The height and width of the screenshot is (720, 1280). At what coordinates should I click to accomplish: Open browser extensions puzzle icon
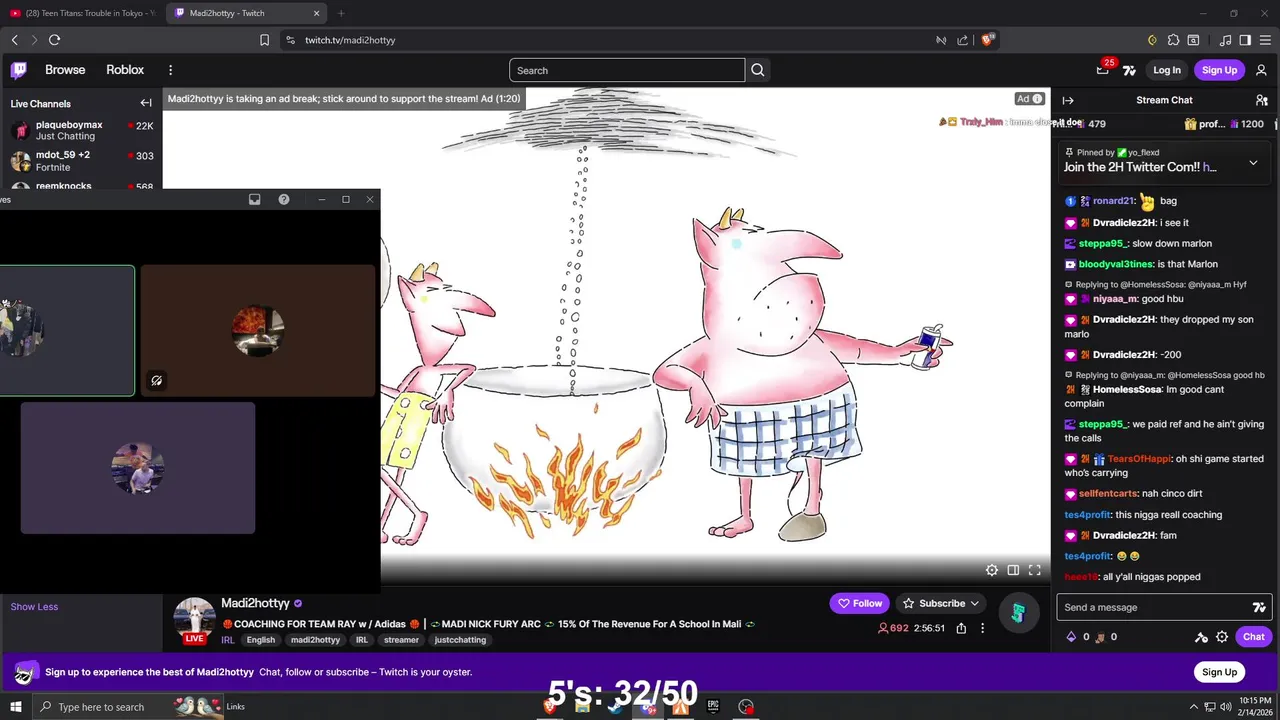coord(1173,40)
